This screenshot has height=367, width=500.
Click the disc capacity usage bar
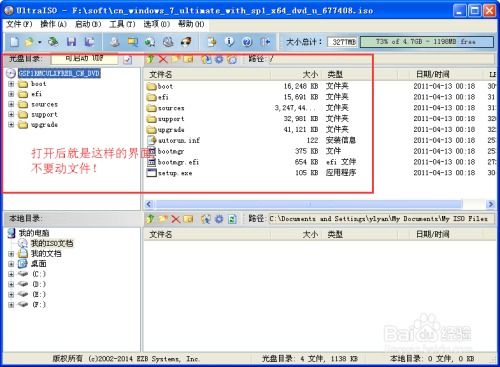pyautogui.click(x=427, y=42)
